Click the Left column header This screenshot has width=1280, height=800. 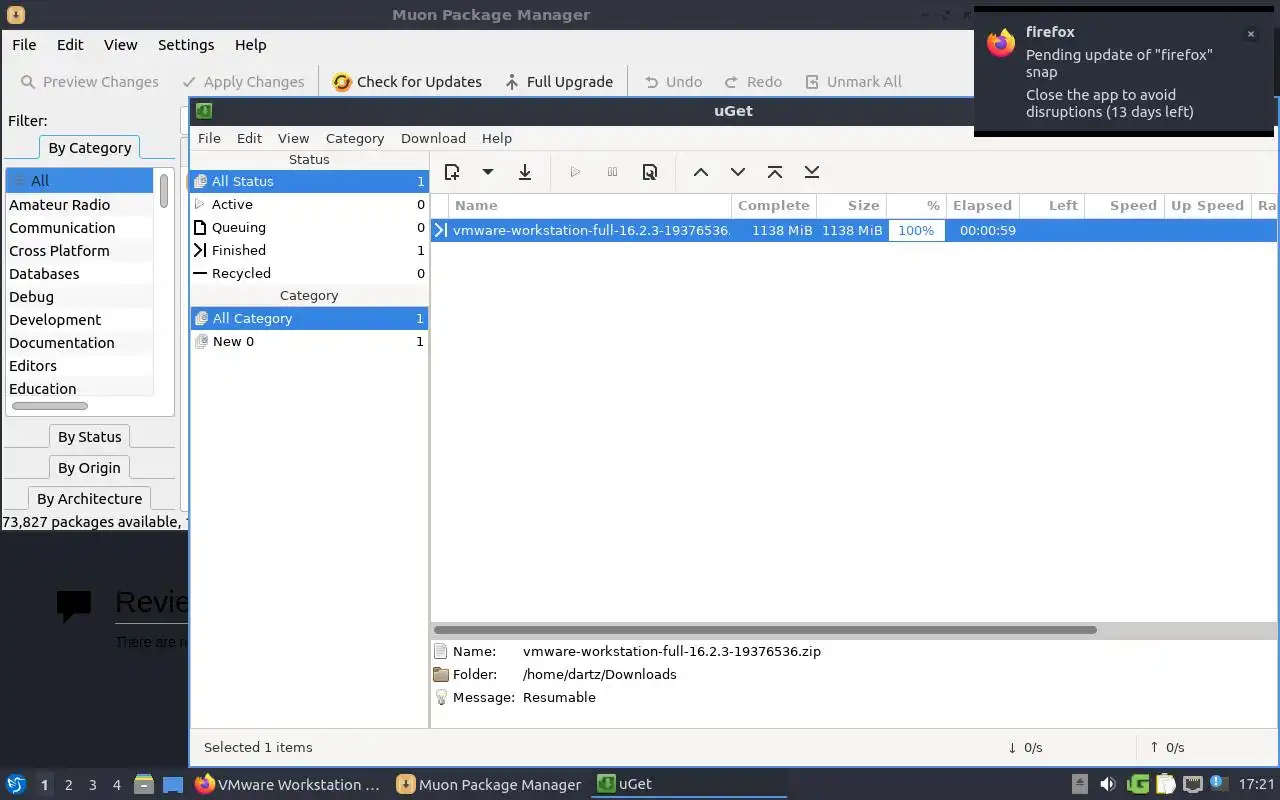[1051, 205]
